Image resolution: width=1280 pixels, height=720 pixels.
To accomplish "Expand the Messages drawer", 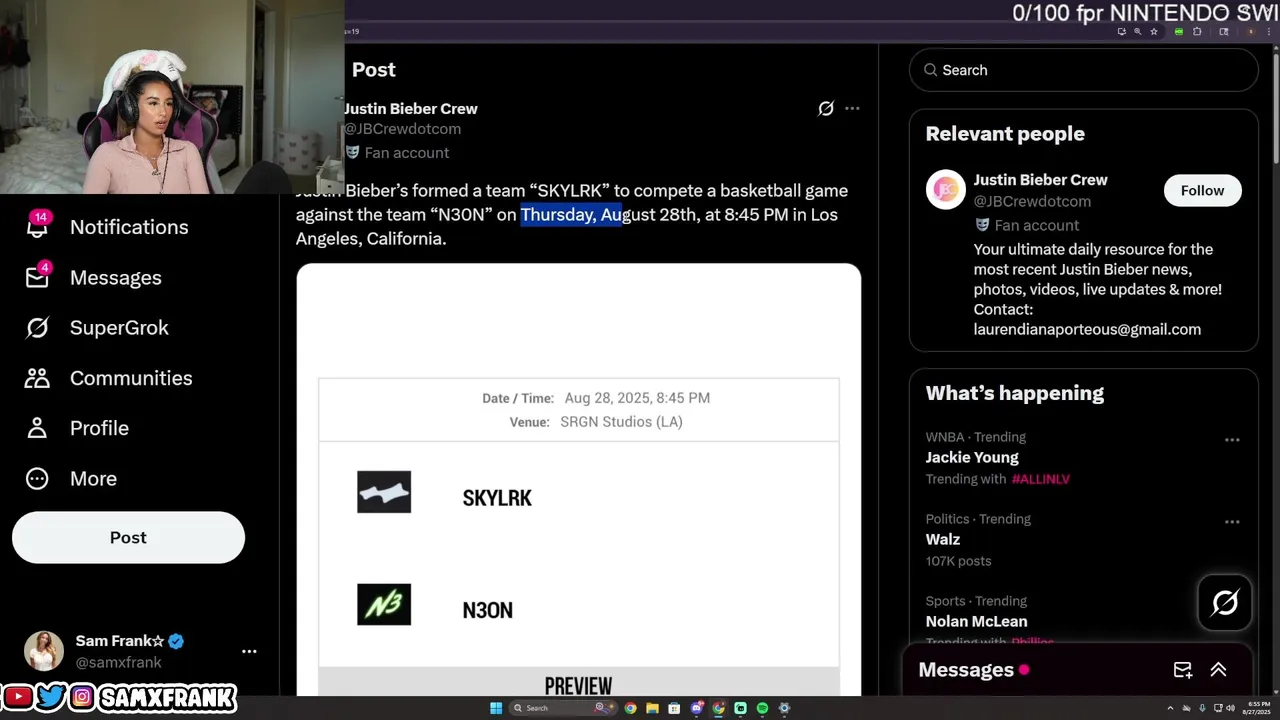I will 1218,670.
